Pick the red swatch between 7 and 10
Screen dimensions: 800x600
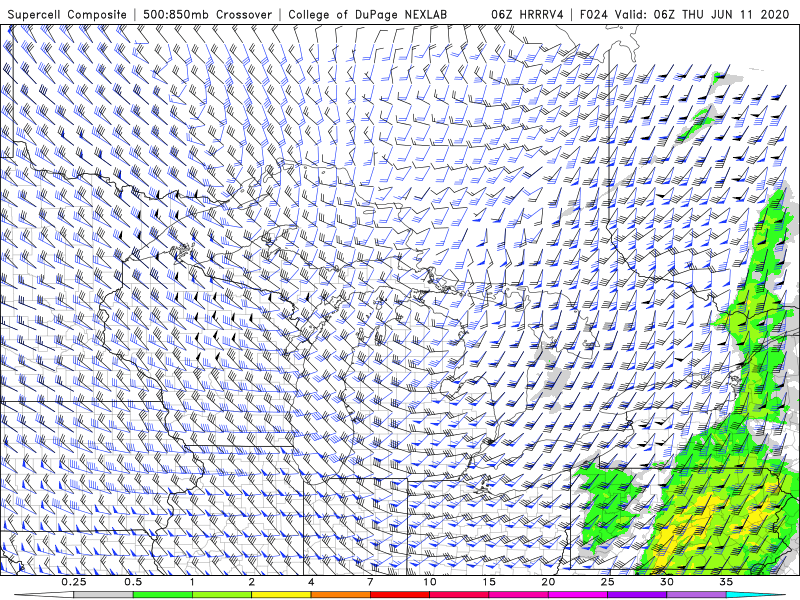pos(399,595)
